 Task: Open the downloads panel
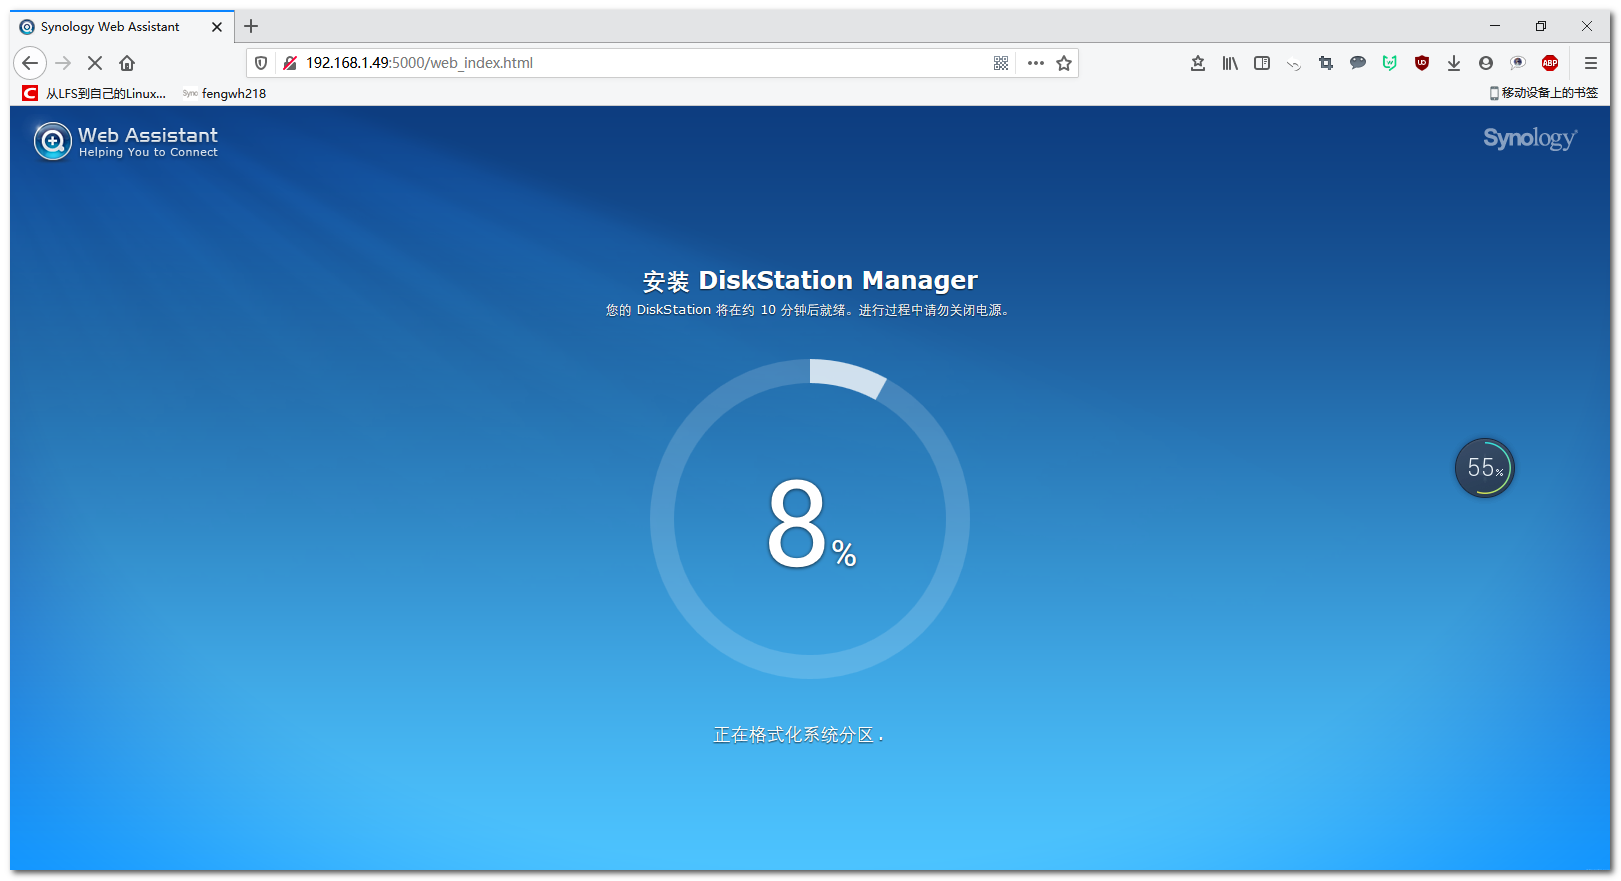click(x=1454, y=63)
